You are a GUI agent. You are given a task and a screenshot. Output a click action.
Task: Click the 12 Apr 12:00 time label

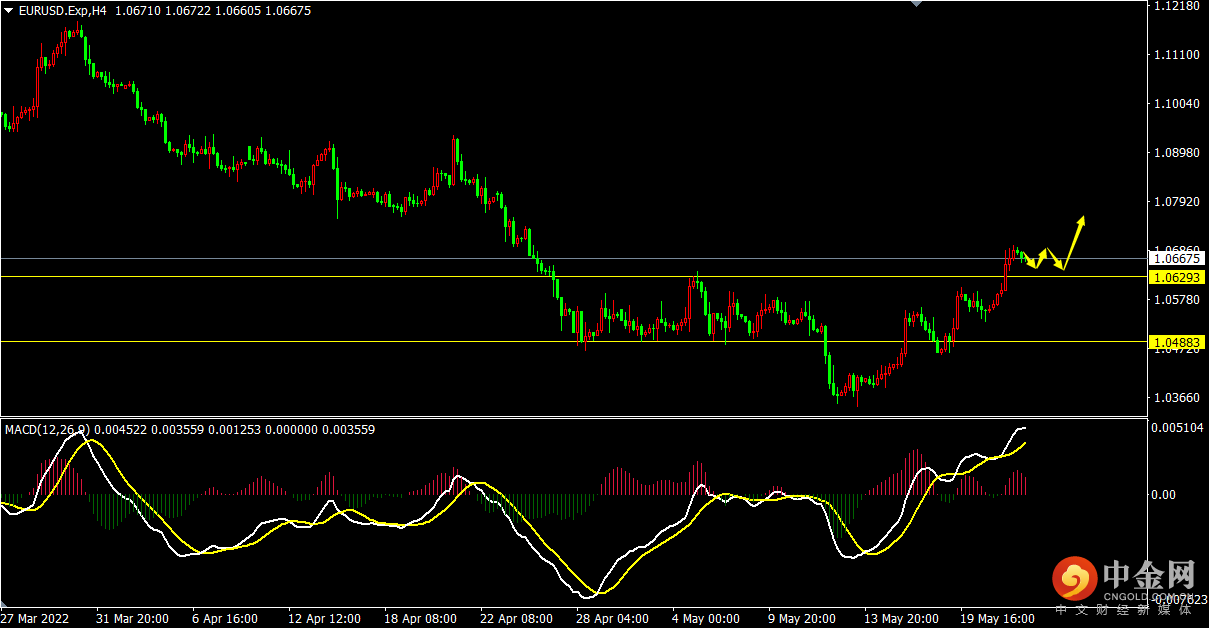[x=324, y=619]
